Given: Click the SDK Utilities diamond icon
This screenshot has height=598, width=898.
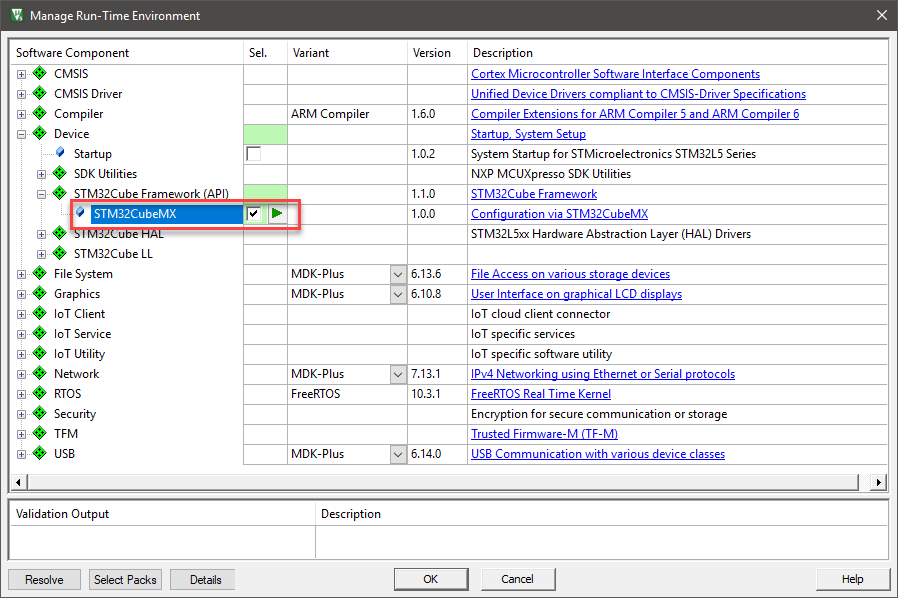Looking at the screenshot, I should [x=60, y=173].
